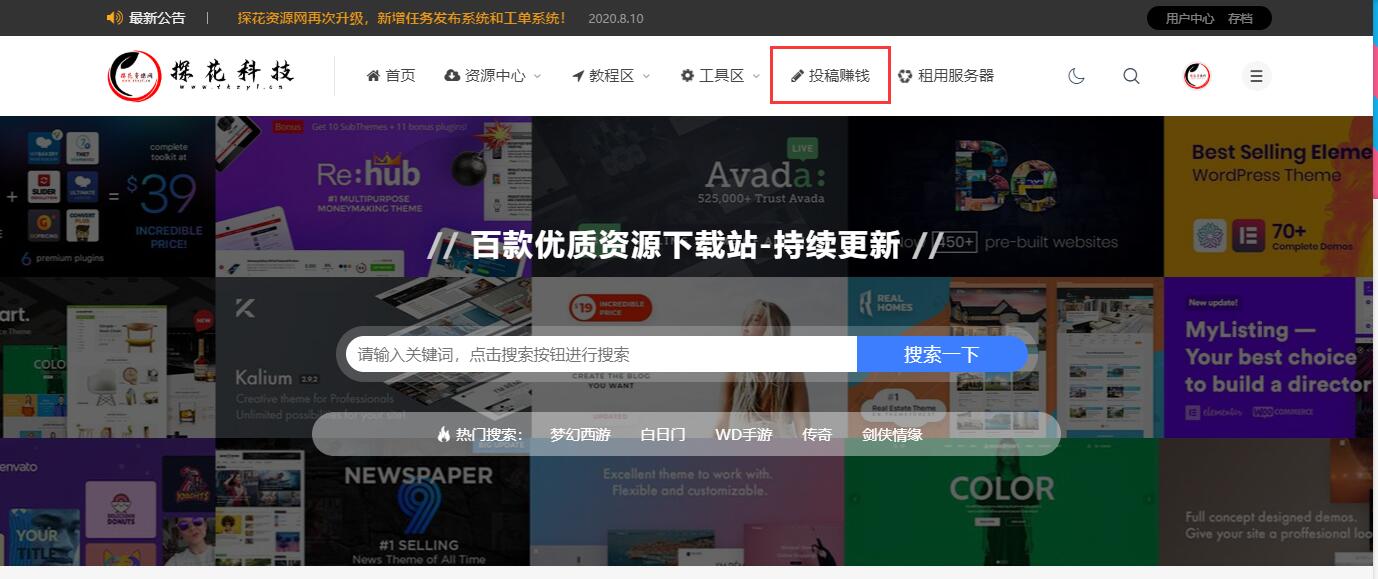The width and height of the screenshot is (1378, 579).
Task: Open the user avatar in the header
Action: pyautogui.click(x=1197, y=76)
